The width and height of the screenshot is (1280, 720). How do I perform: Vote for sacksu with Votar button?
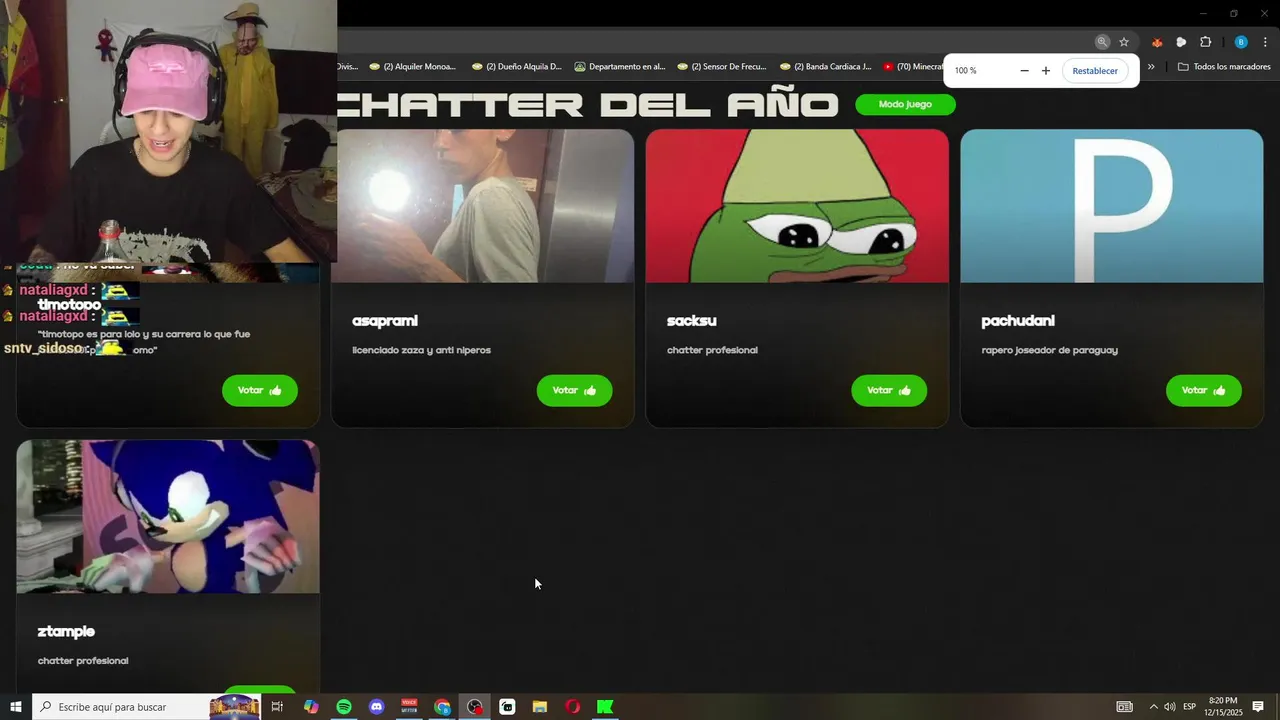click(x=889, y=390)
